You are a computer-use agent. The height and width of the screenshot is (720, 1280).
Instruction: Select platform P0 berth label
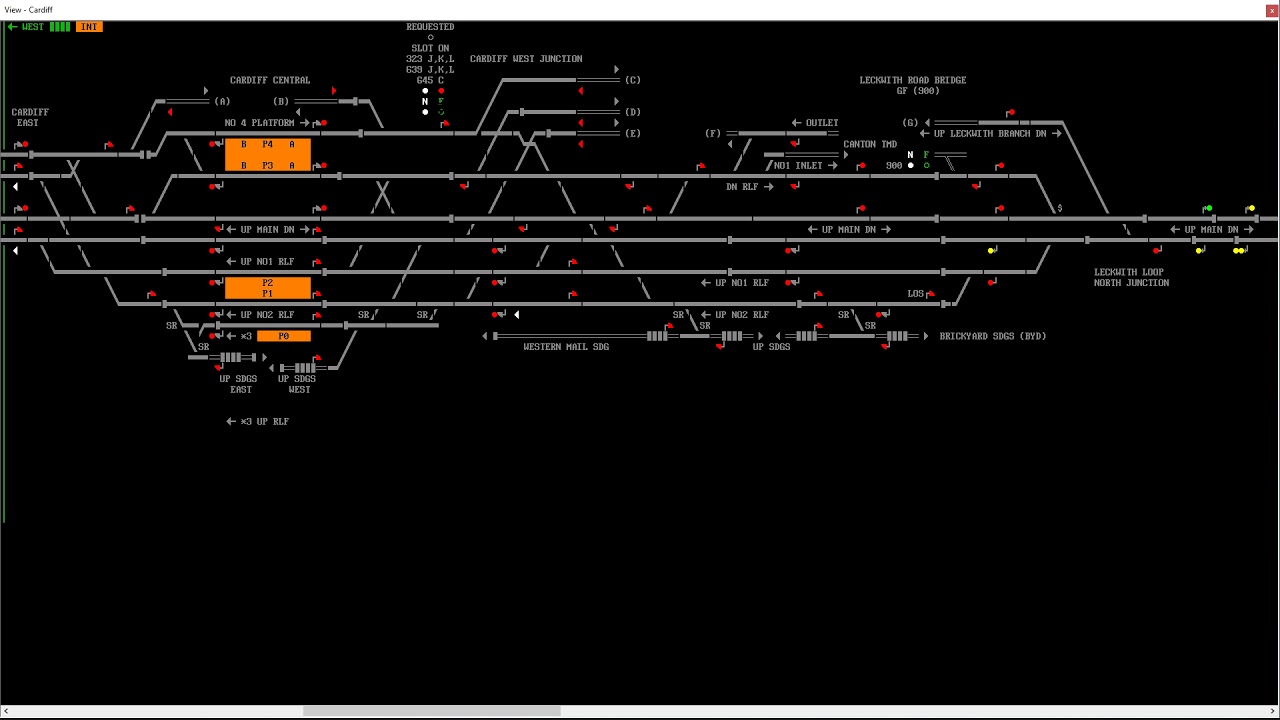(x=283, y=336)
